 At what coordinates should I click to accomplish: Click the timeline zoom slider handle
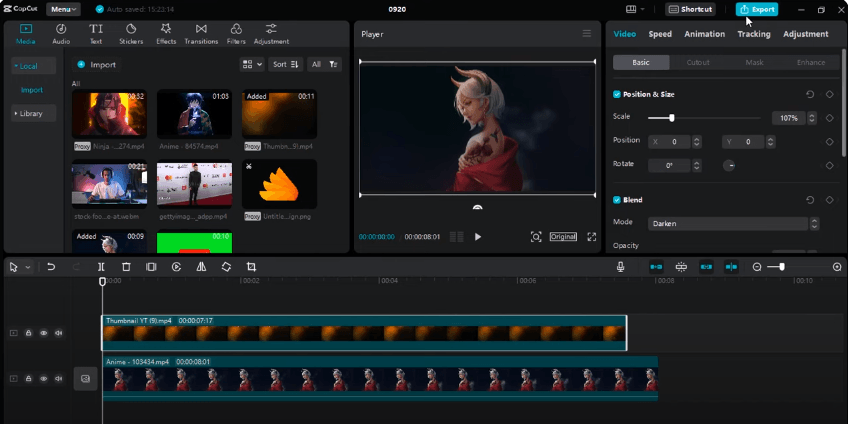(782, 267)
